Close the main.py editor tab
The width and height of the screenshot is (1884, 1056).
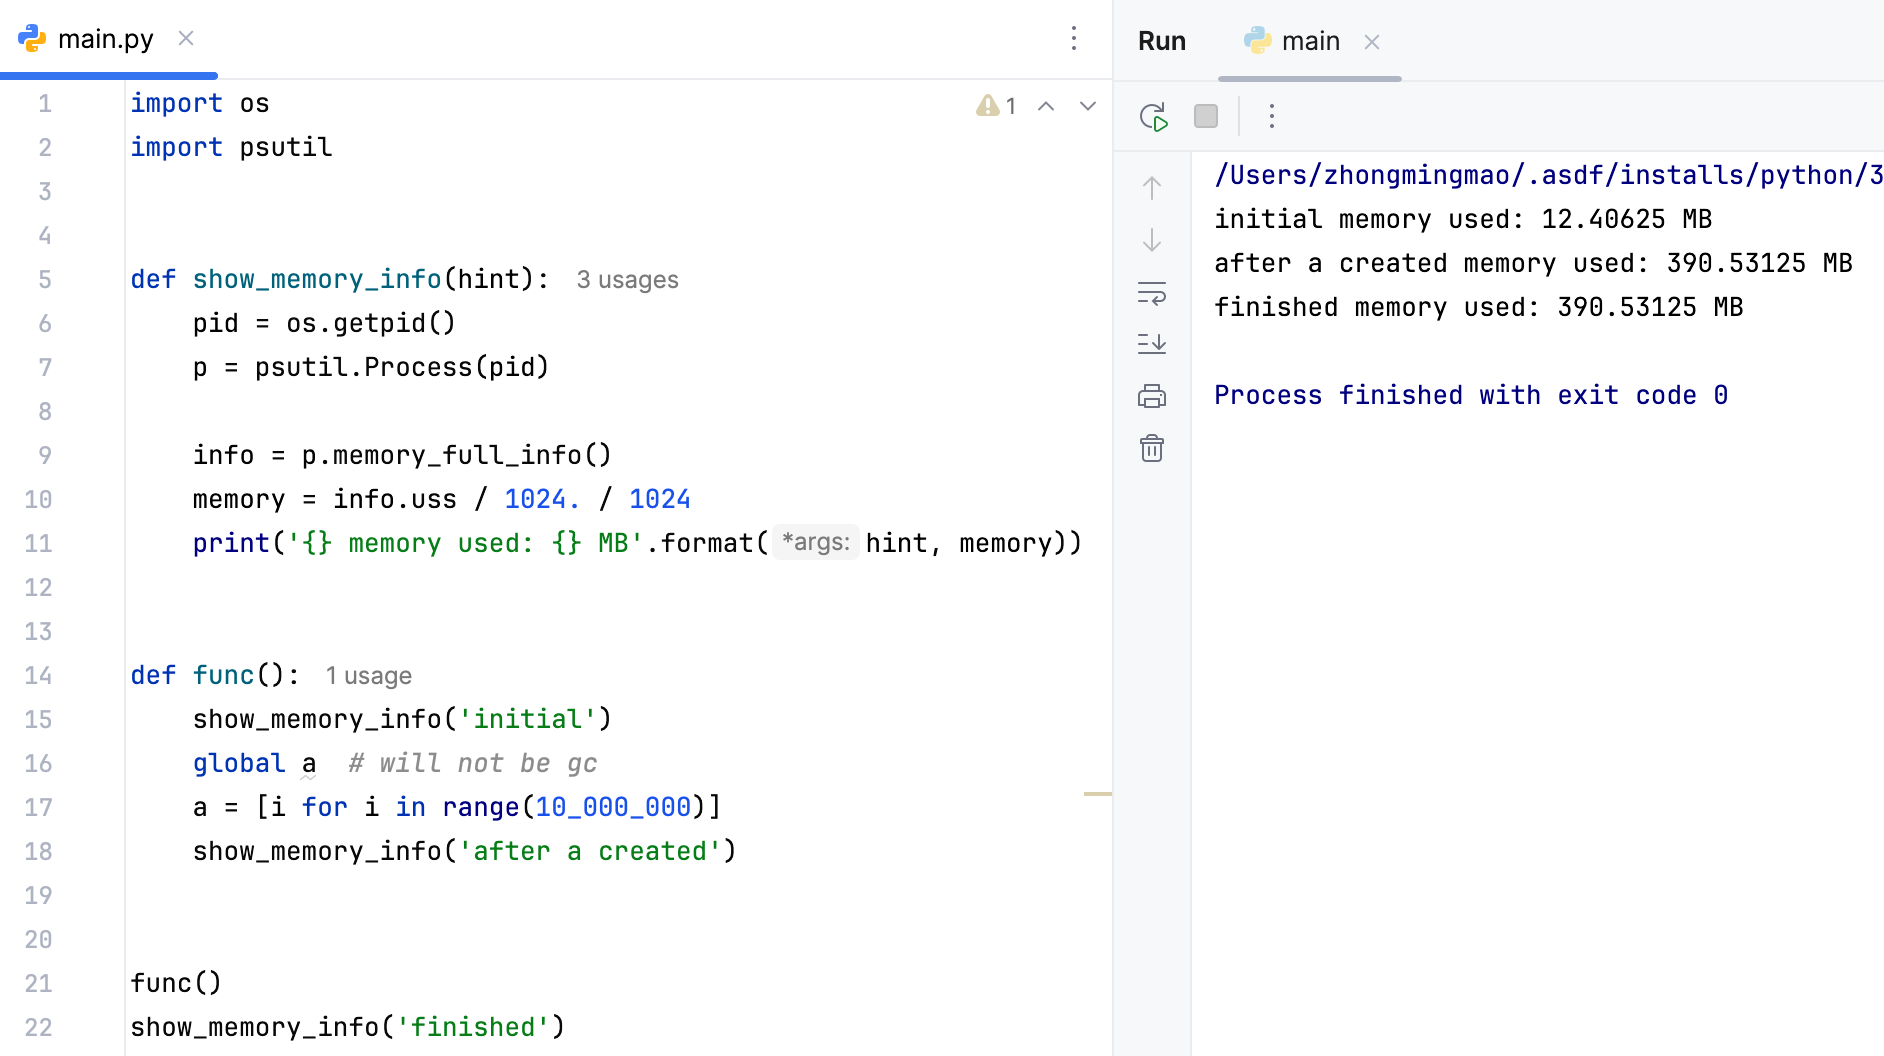[x=186, y=39]
